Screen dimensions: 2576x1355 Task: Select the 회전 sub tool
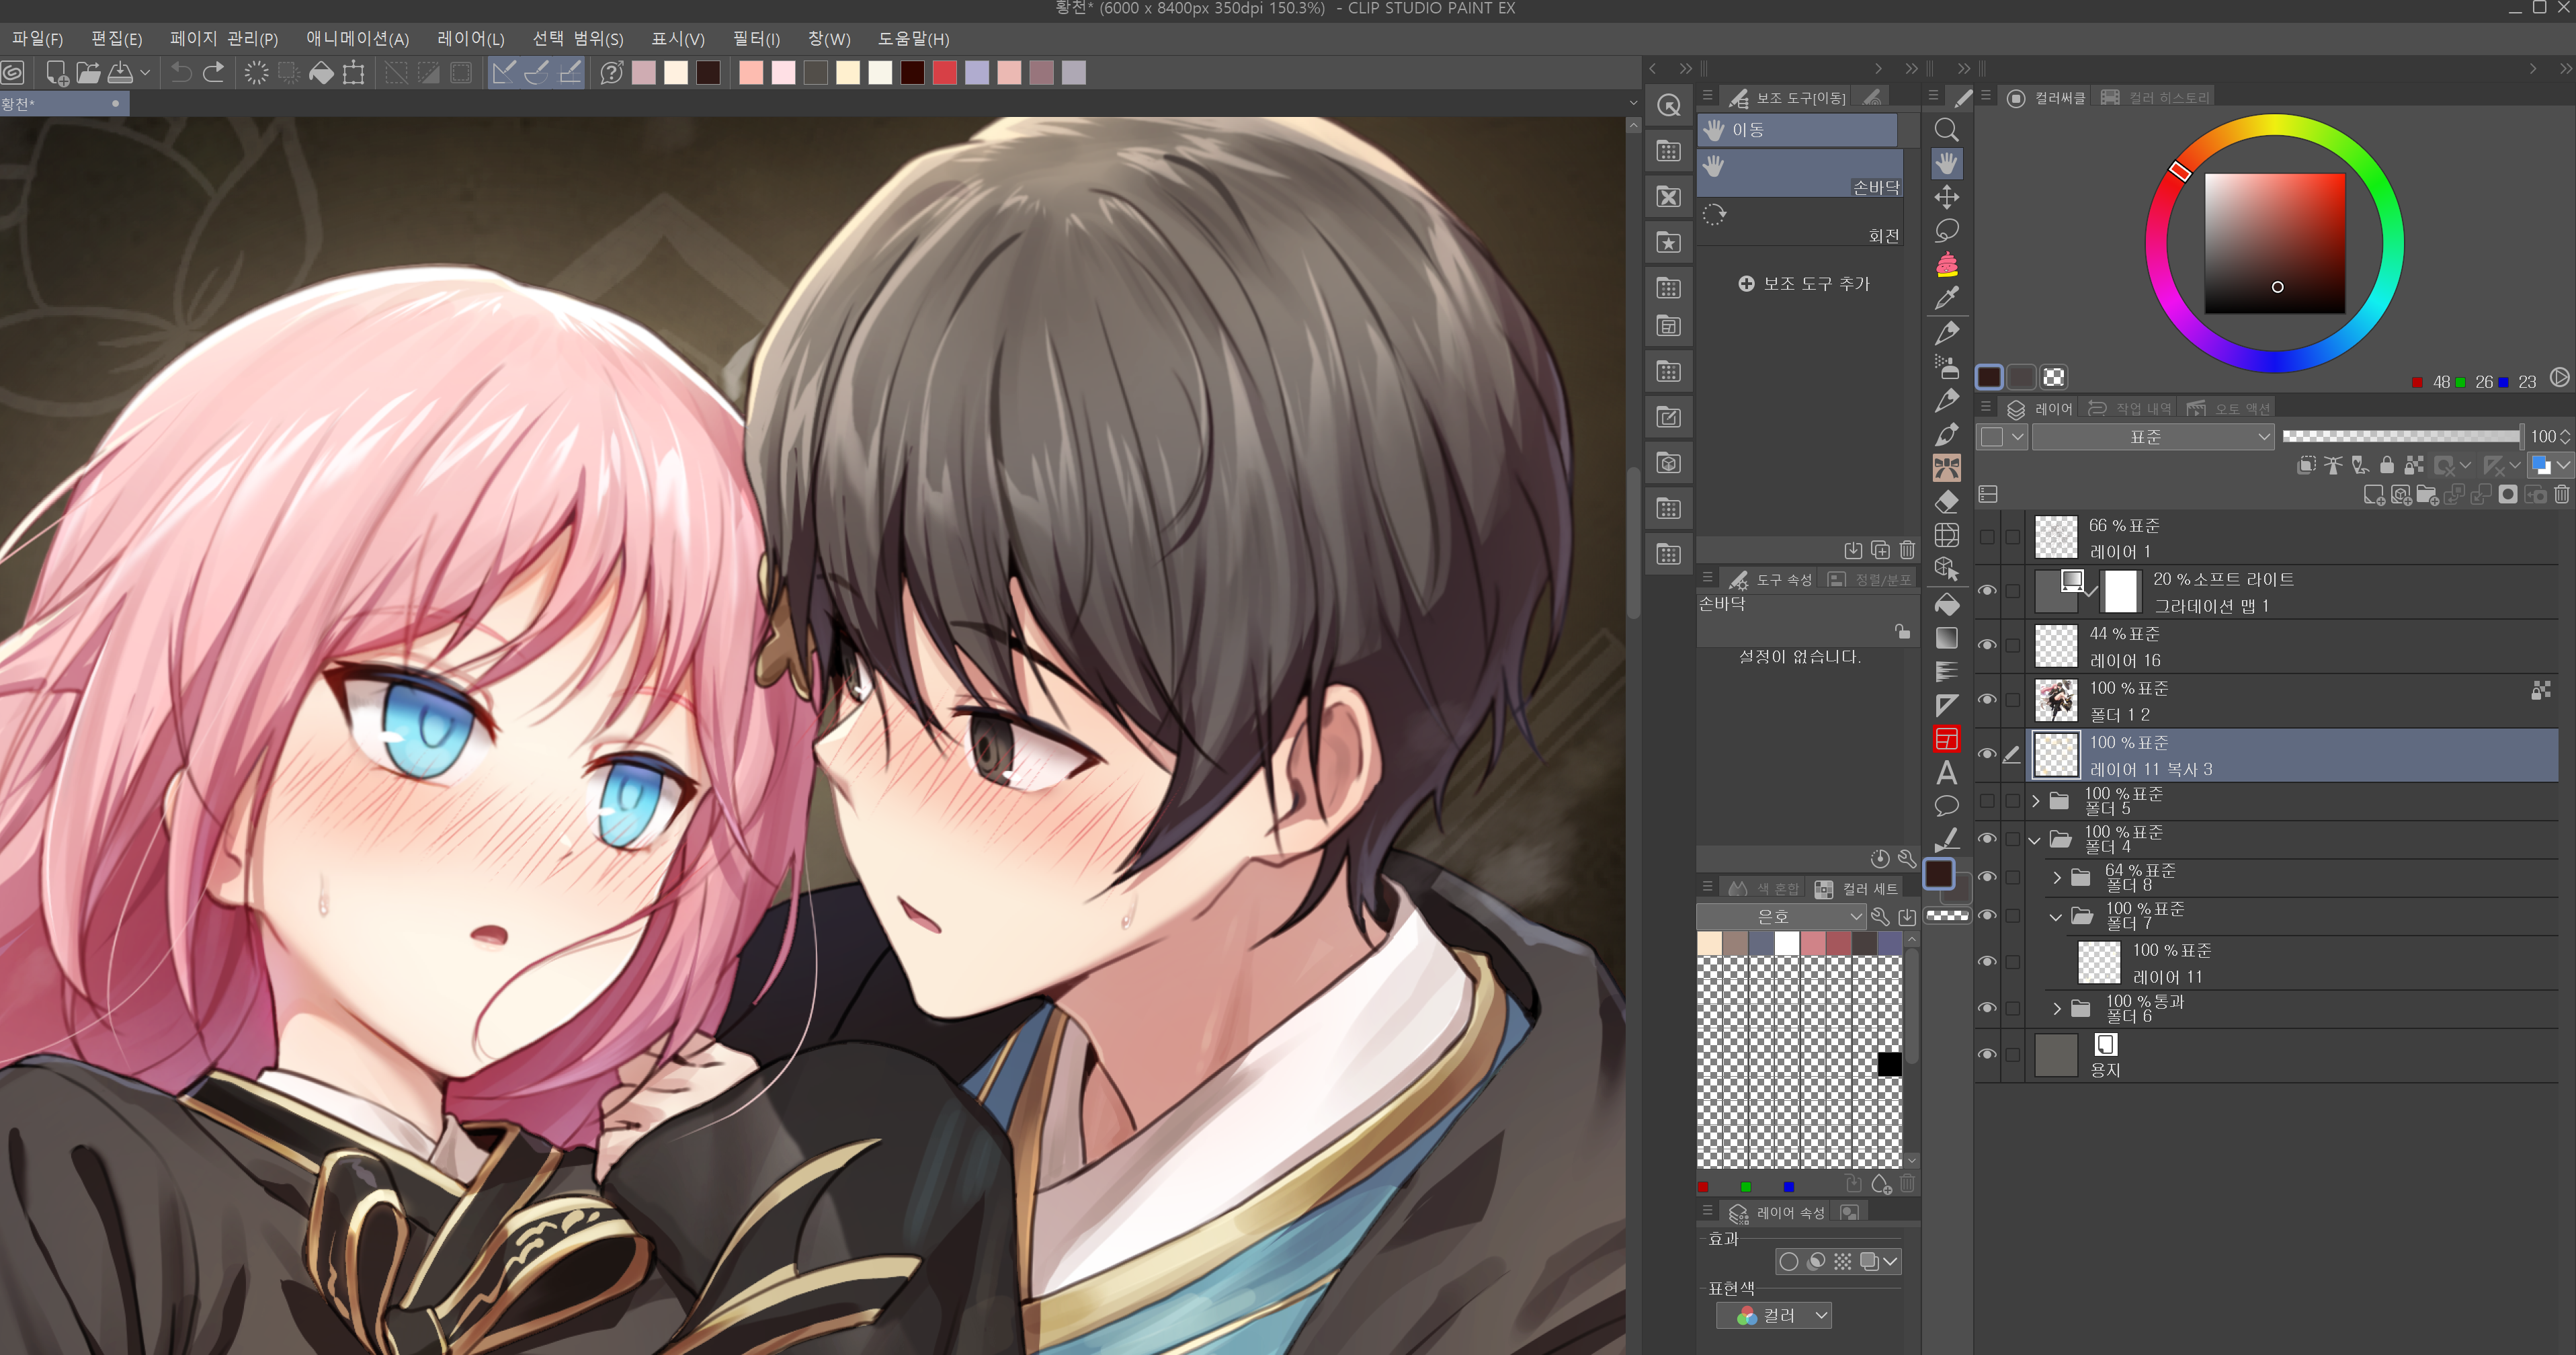1800,224
